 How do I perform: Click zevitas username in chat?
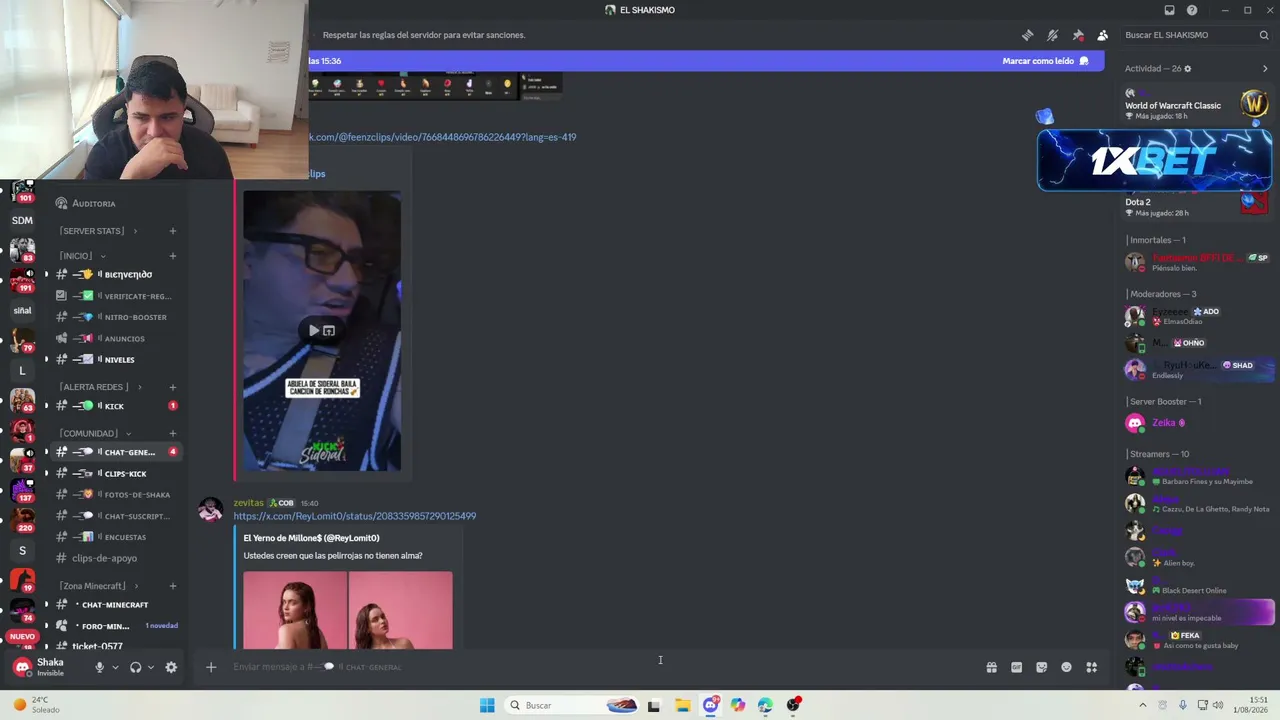[249, 503]
